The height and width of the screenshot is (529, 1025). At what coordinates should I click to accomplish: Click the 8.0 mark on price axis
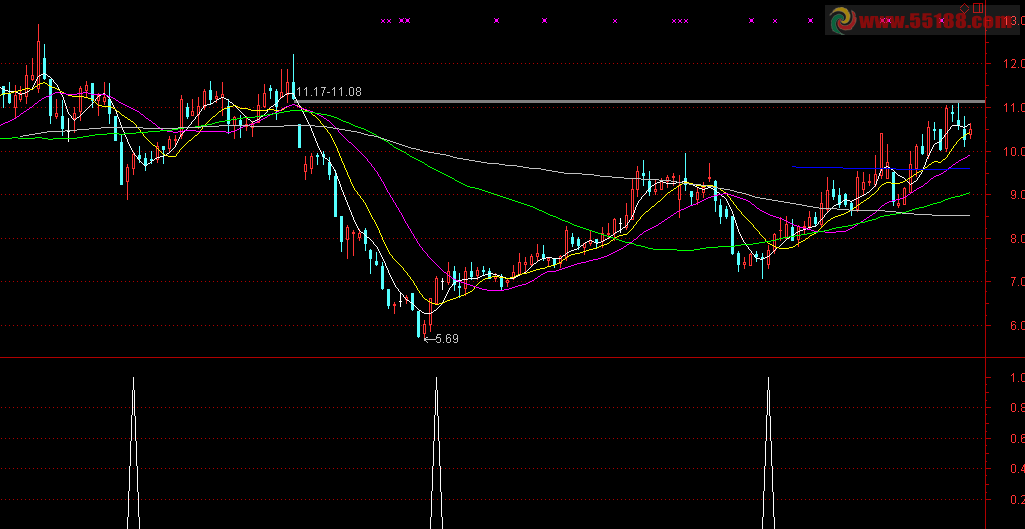pyautogui.click(x=1010, y=238)
